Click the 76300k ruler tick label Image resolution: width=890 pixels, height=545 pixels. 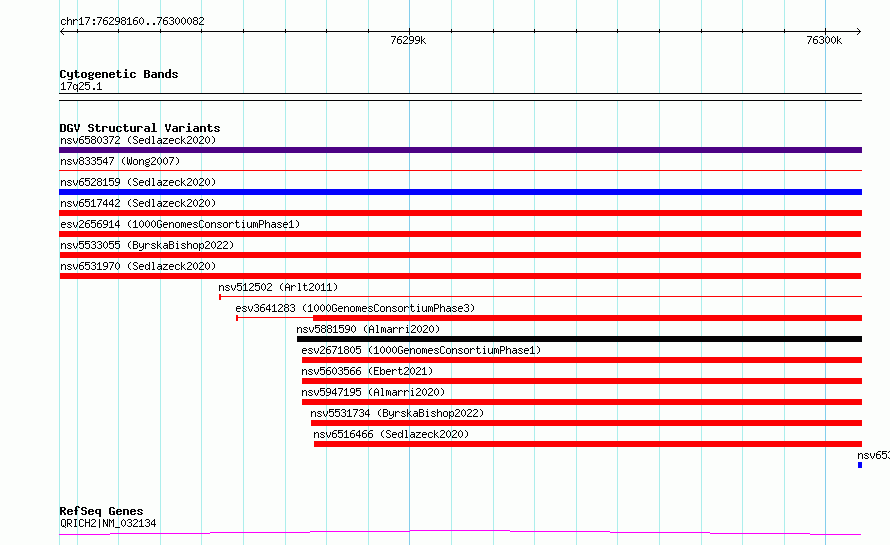click(824, 40)
